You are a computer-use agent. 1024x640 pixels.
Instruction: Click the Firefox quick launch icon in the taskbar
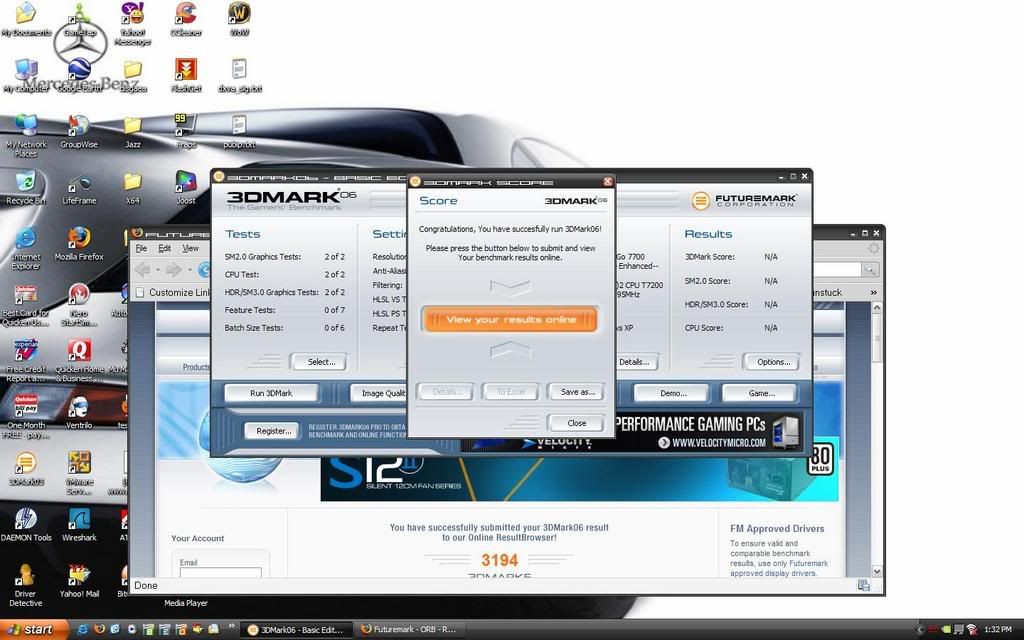[99, 630]
